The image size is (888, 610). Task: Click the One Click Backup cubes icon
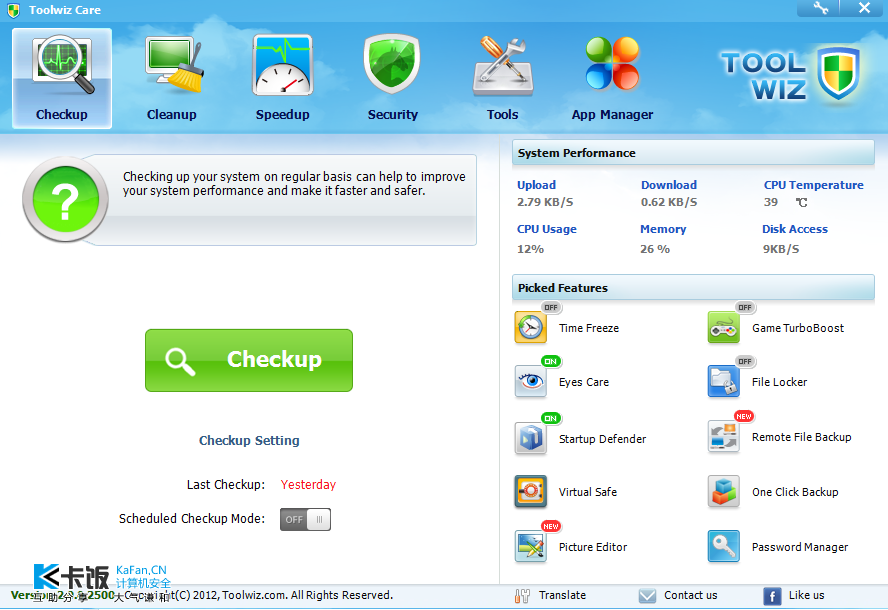coord(724,491)
